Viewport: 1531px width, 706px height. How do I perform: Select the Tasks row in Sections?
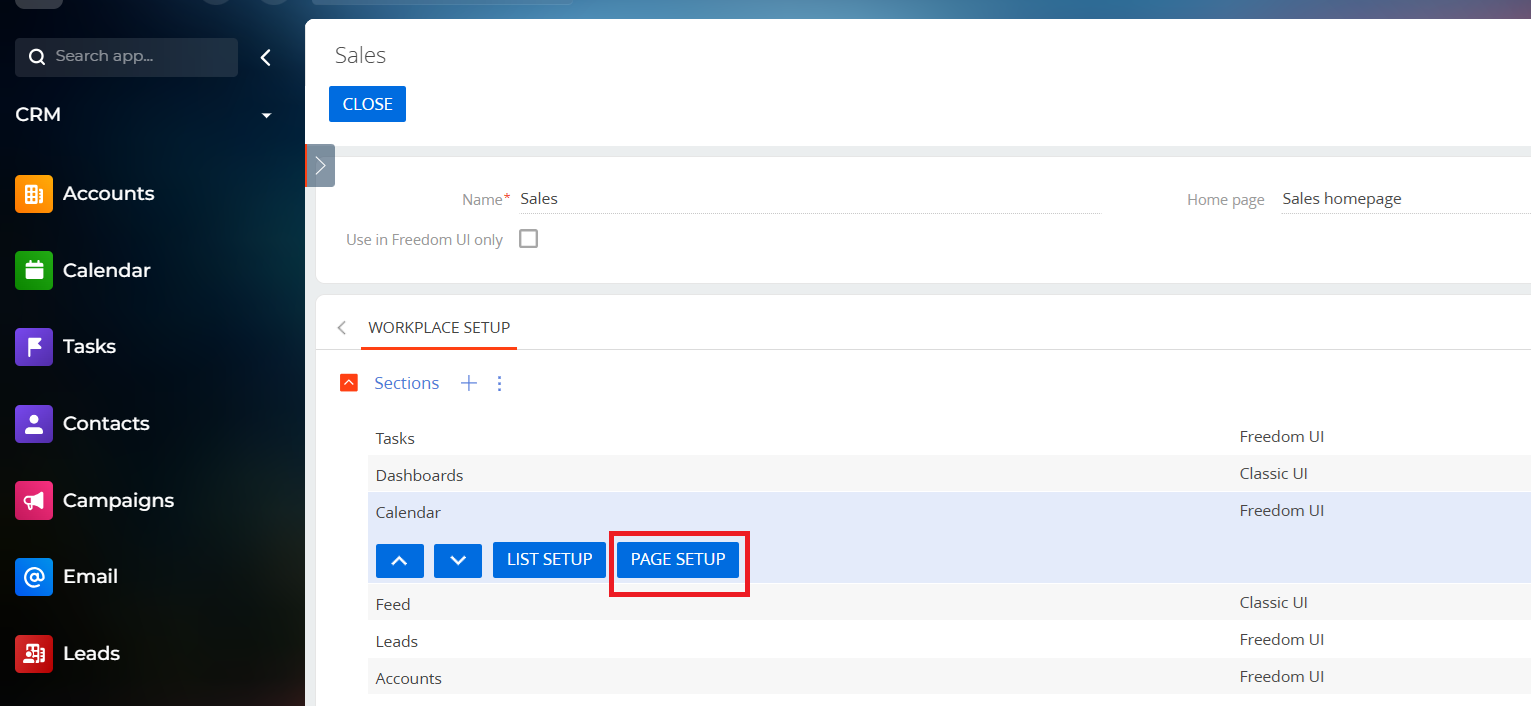(x=949, y=438)
